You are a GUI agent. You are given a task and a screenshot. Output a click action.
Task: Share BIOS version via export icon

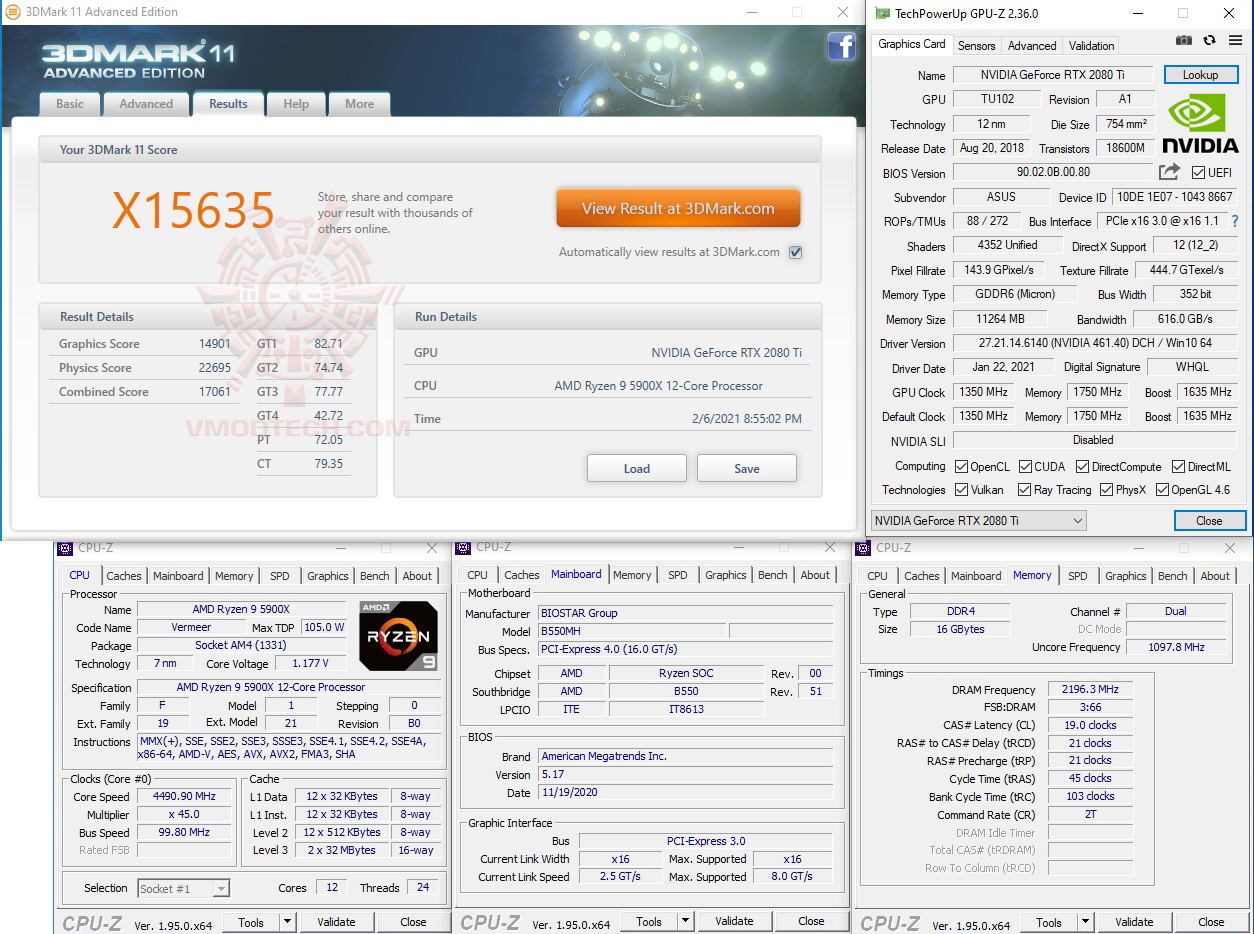1169,172
